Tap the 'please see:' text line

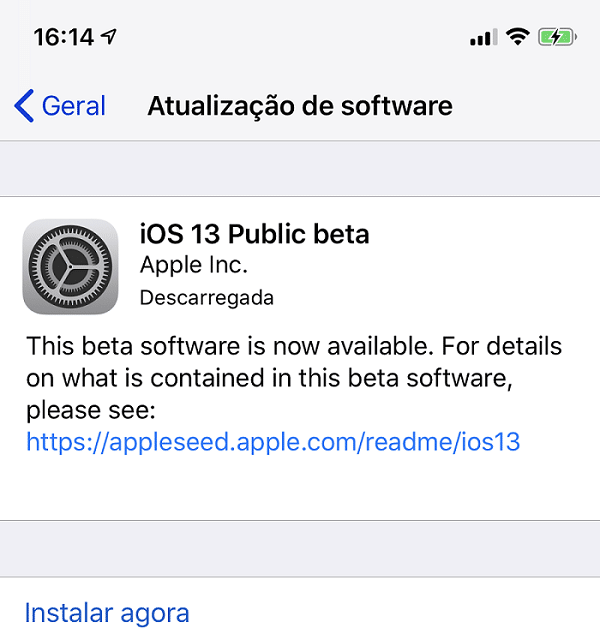point(91,410)
